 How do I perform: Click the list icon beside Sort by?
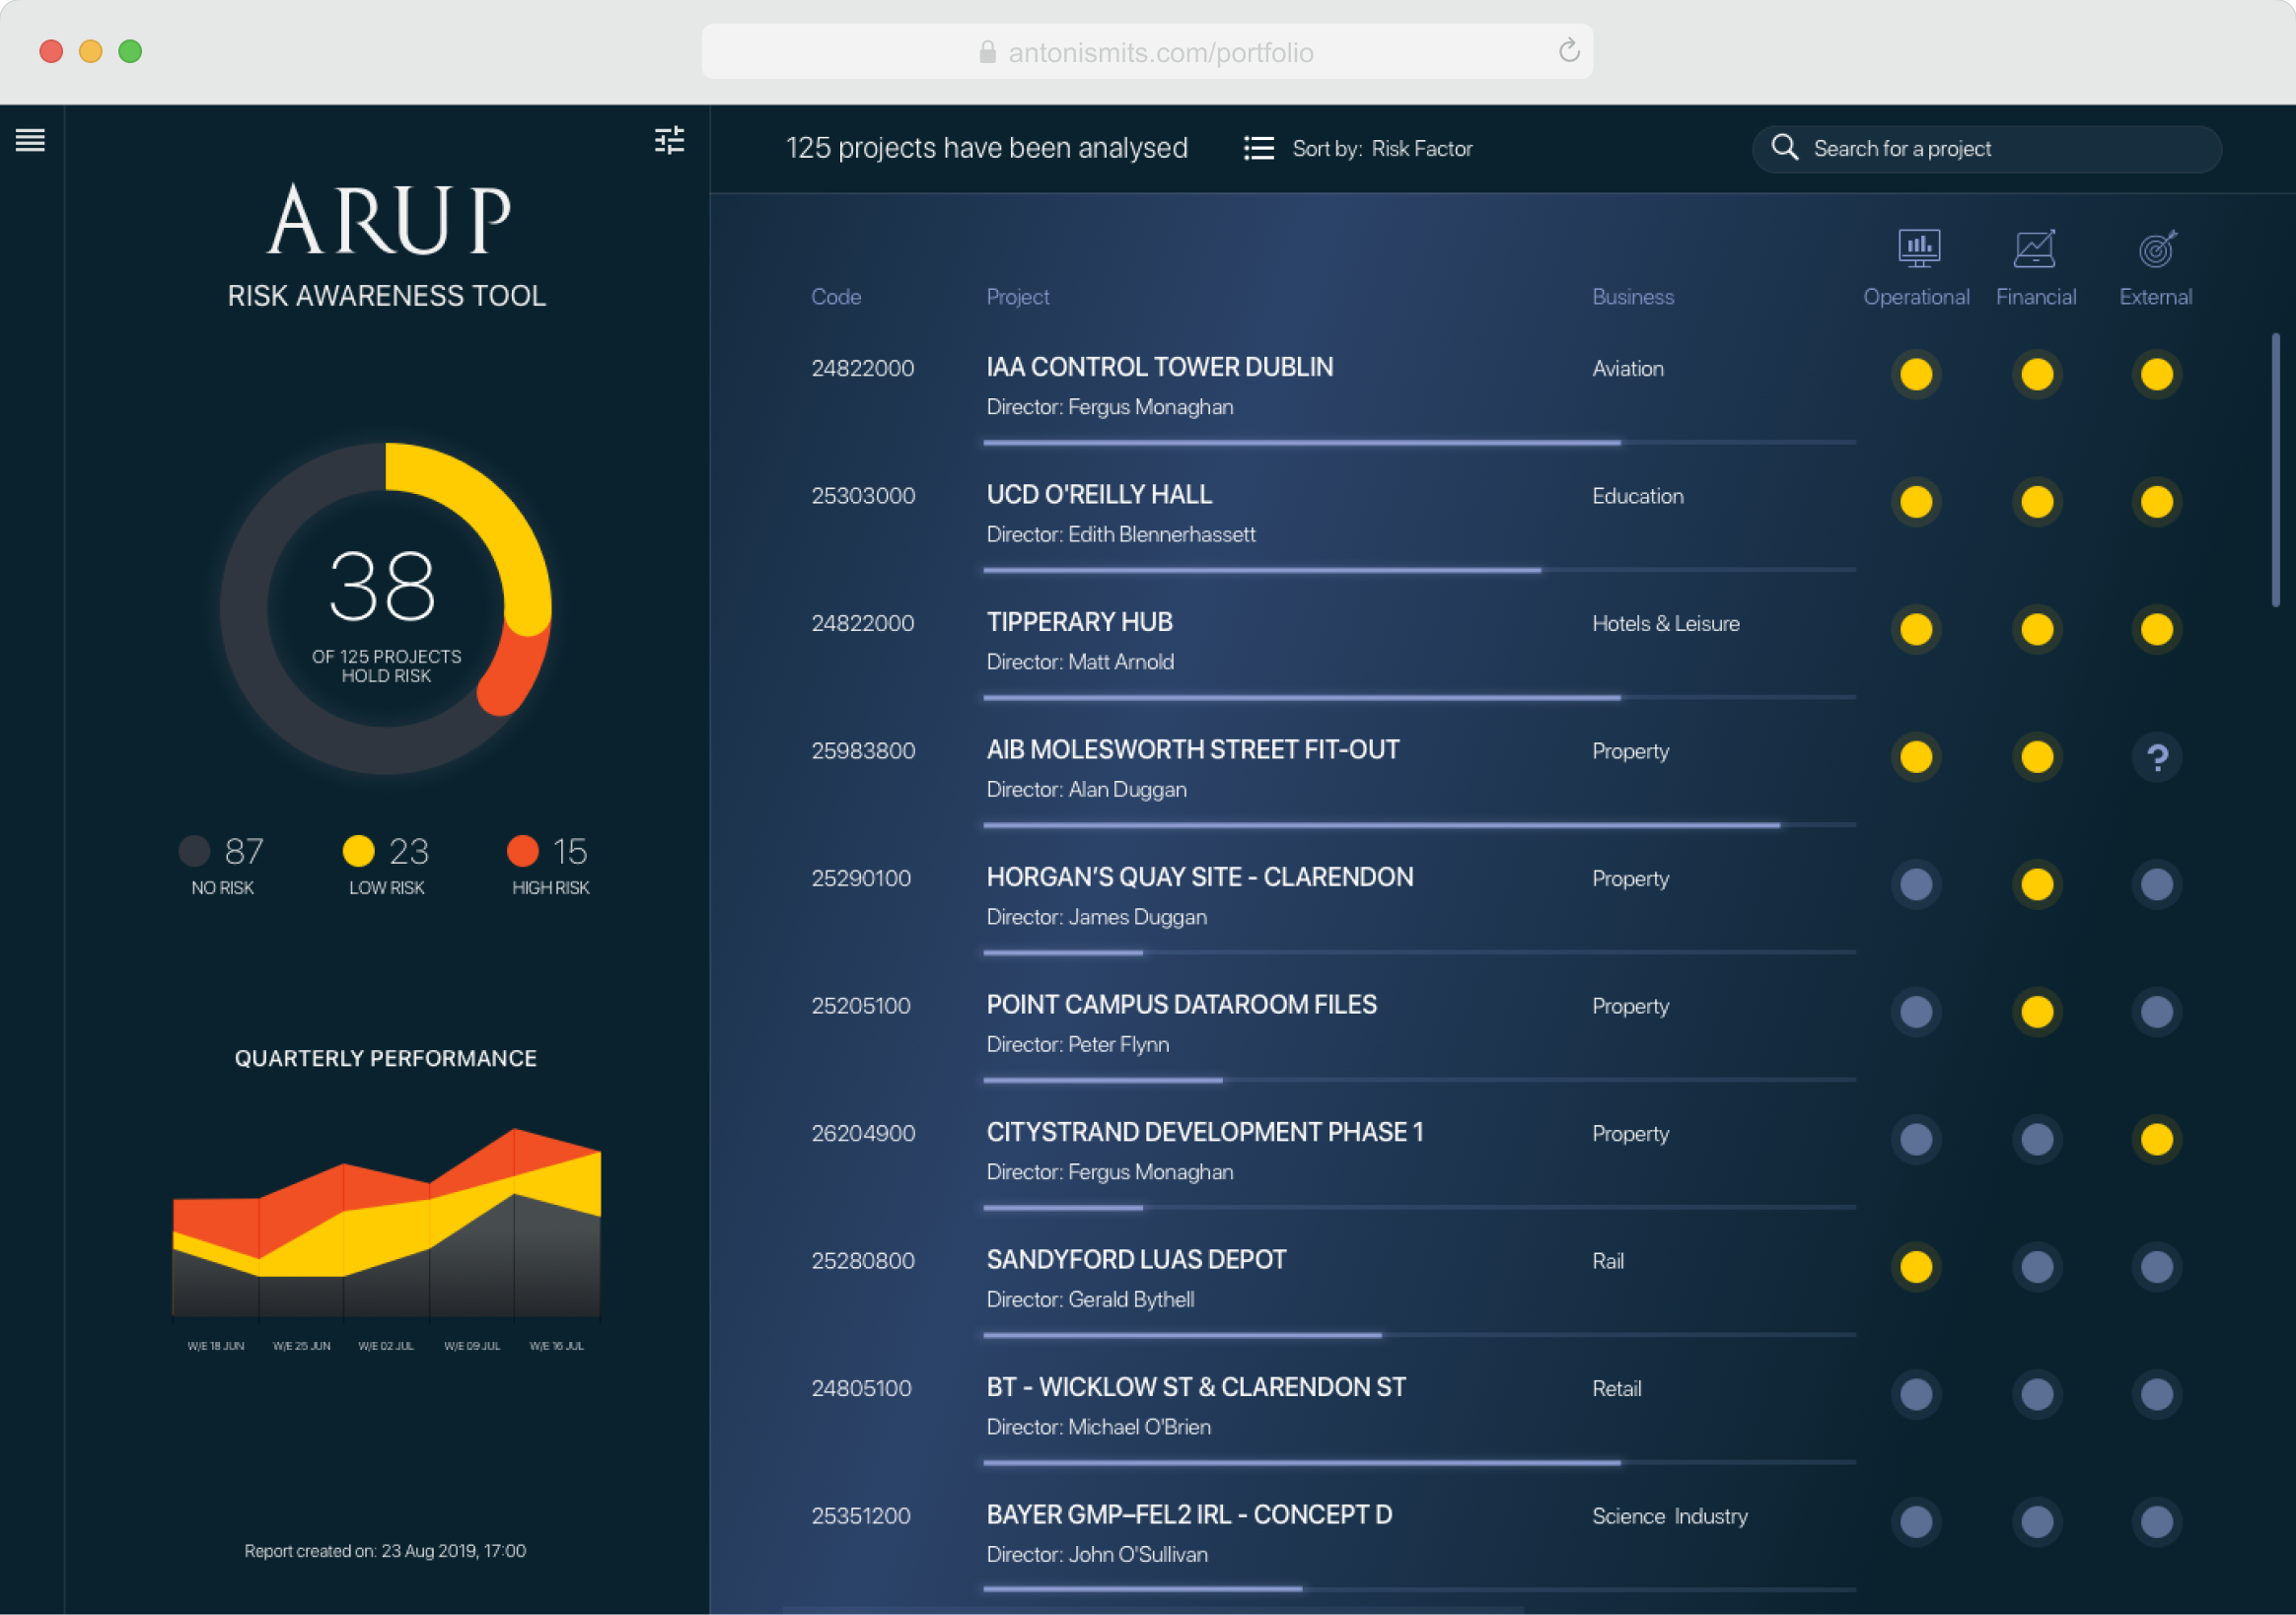tap(1258, 149)
